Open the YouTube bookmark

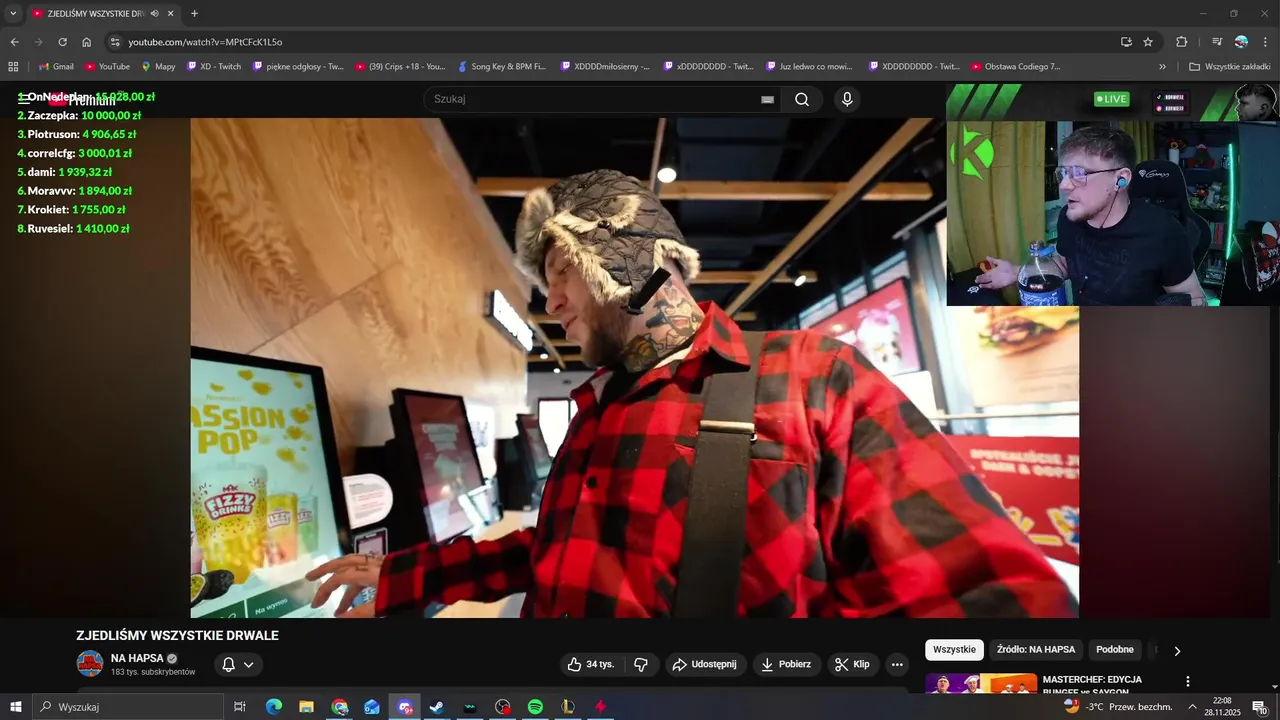pos(108,67)
